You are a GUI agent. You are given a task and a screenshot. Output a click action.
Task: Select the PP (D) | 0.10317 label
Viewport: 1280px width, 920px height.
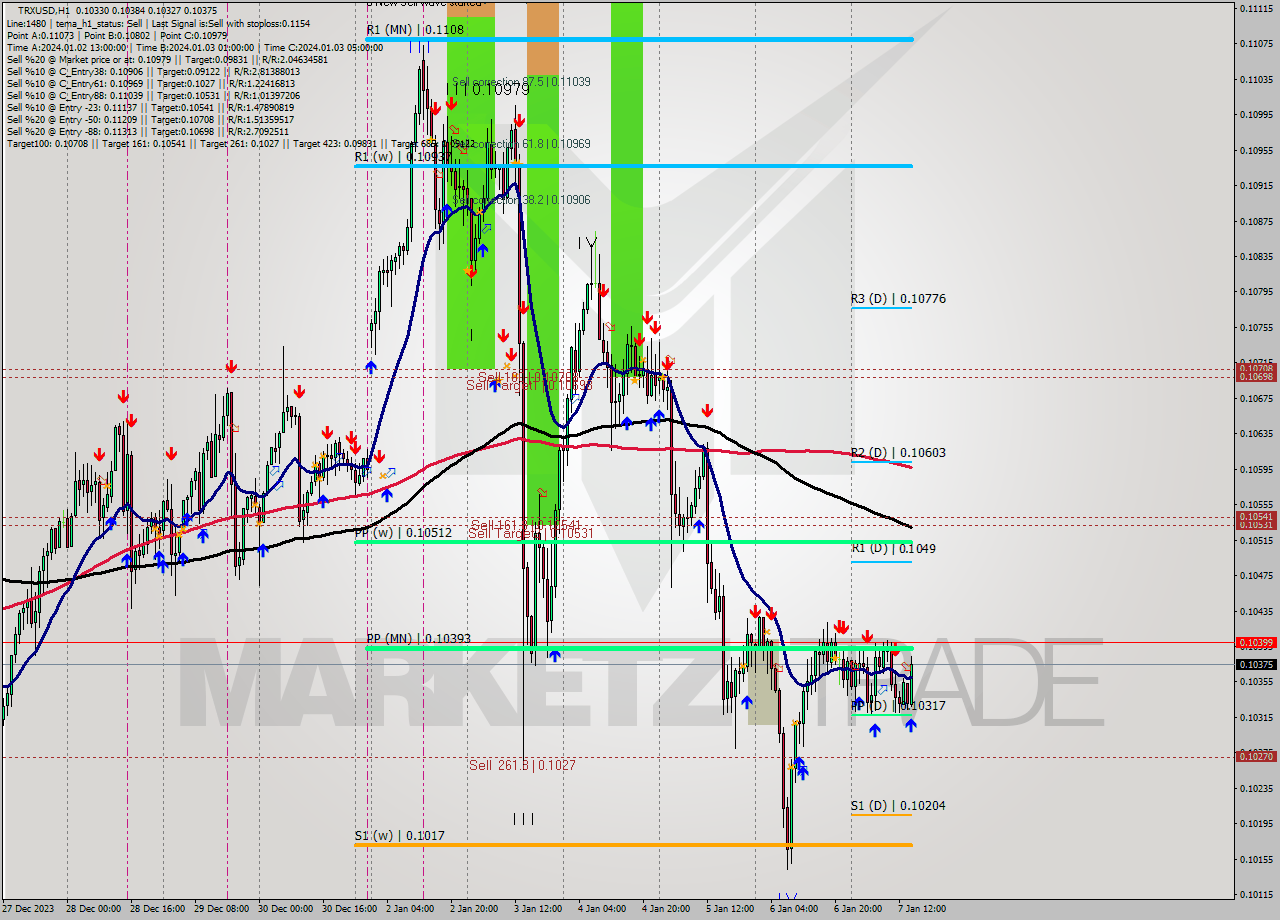898,706
